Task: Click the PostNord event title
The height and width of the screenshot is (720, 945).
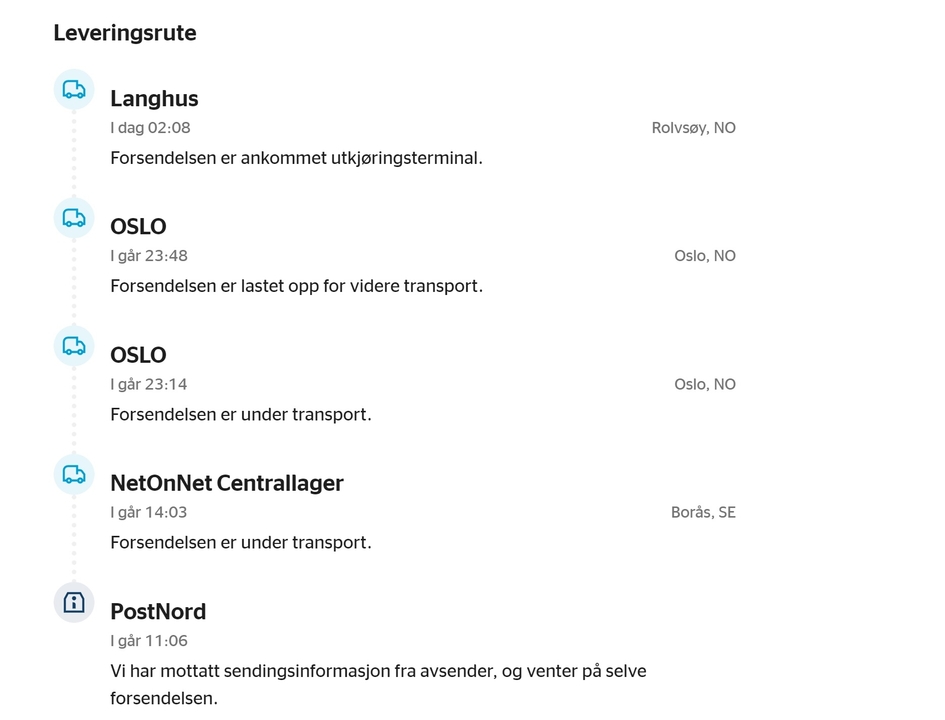Action: tap(158, 612)
